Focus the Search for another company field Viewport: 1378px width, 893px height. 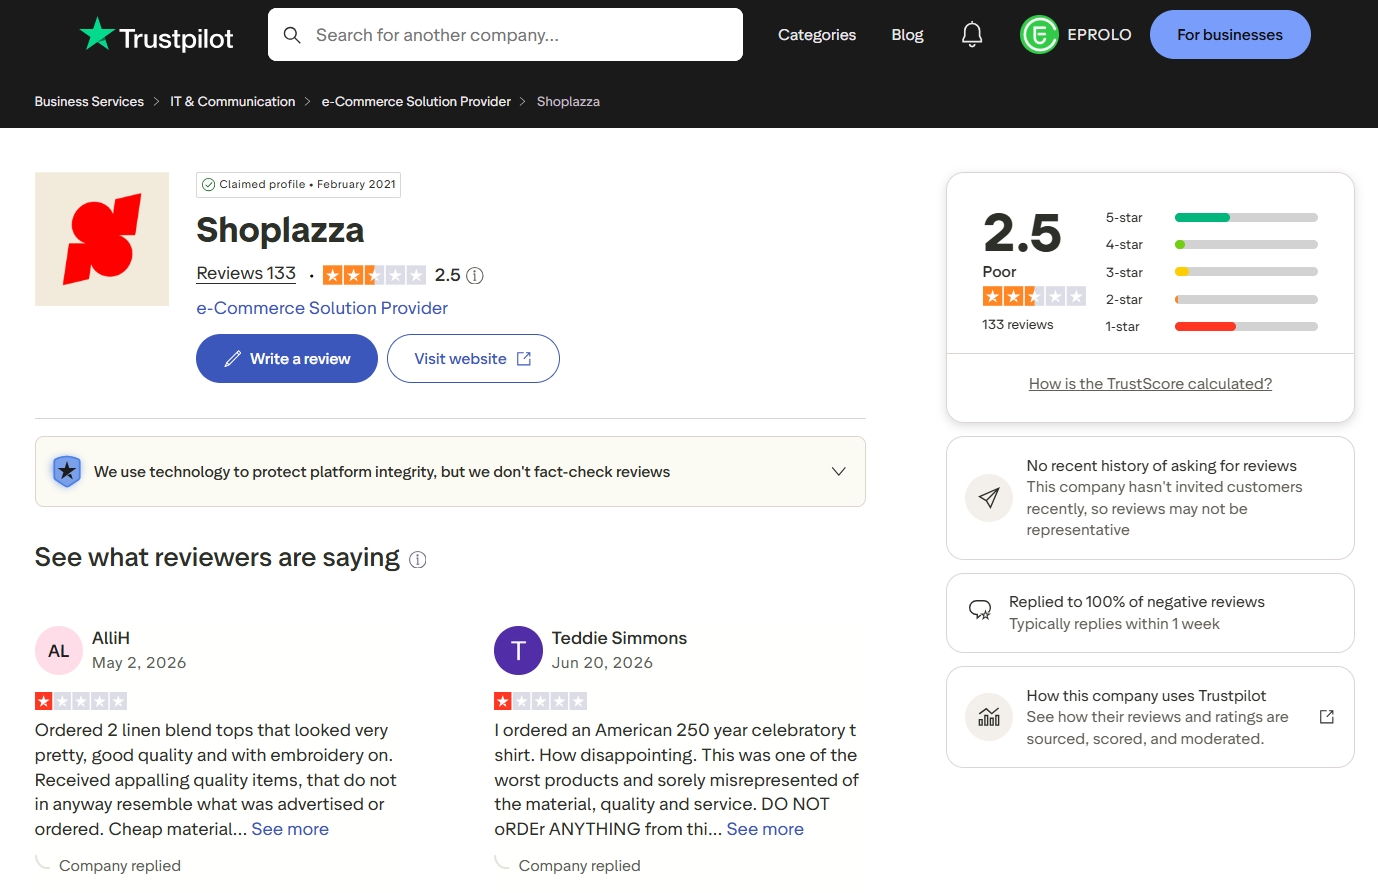(505, 35)
